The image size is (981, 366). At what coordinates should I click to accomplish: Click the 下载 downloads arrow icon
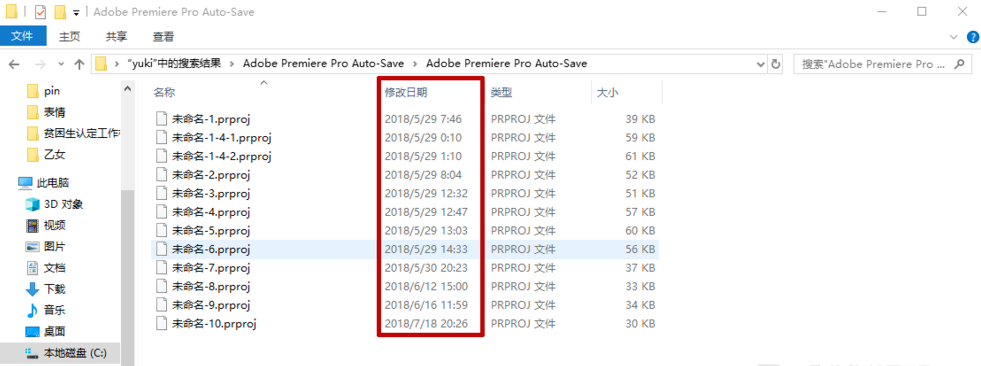32,289
